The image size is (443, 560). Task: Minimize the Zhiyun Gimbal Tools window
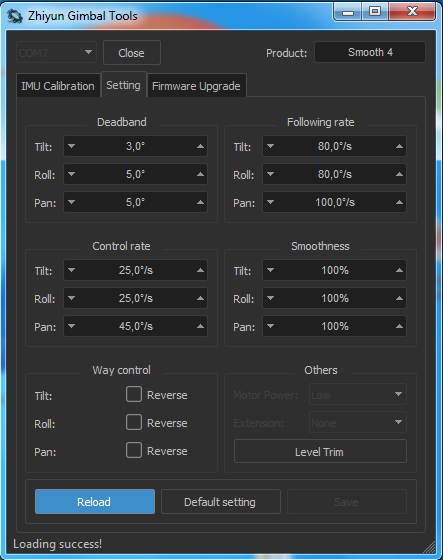[348, 12]
